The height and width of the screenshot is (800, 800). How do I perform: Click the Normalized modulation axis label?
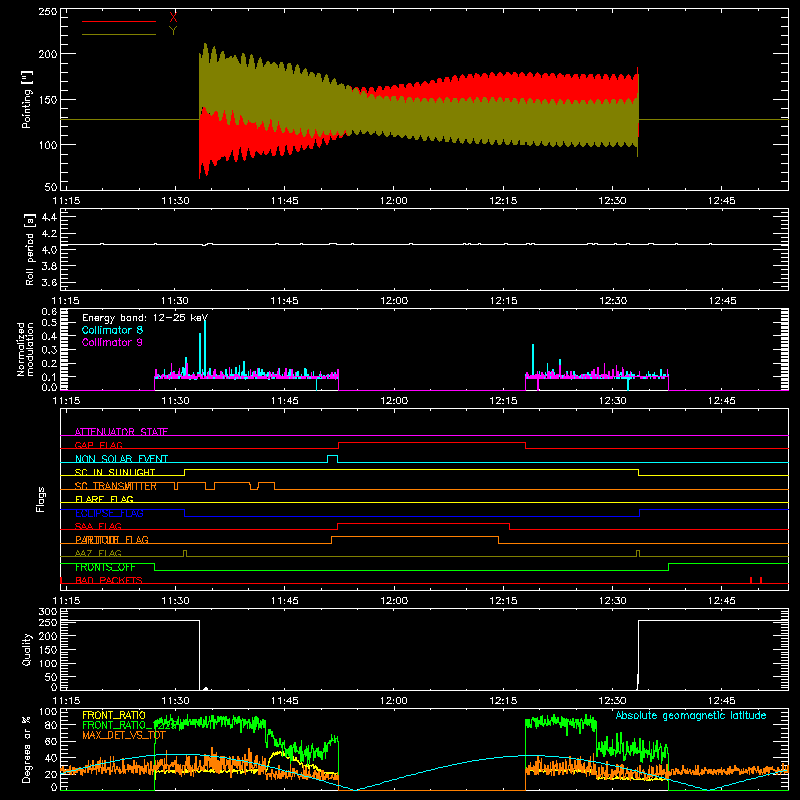tap(26, 349)
